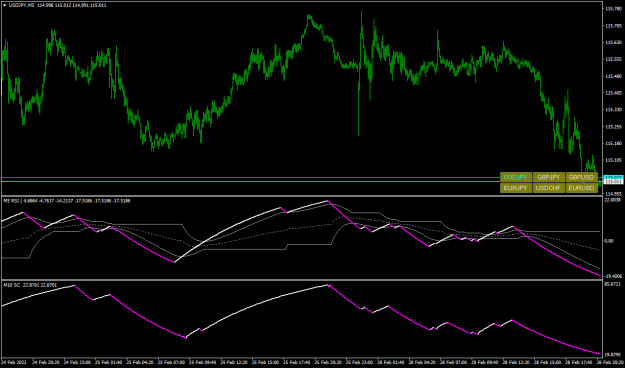Click the 28 Feb 07:00 time axis label
Screen dimensions: 625x368
(x=453, y=362)
